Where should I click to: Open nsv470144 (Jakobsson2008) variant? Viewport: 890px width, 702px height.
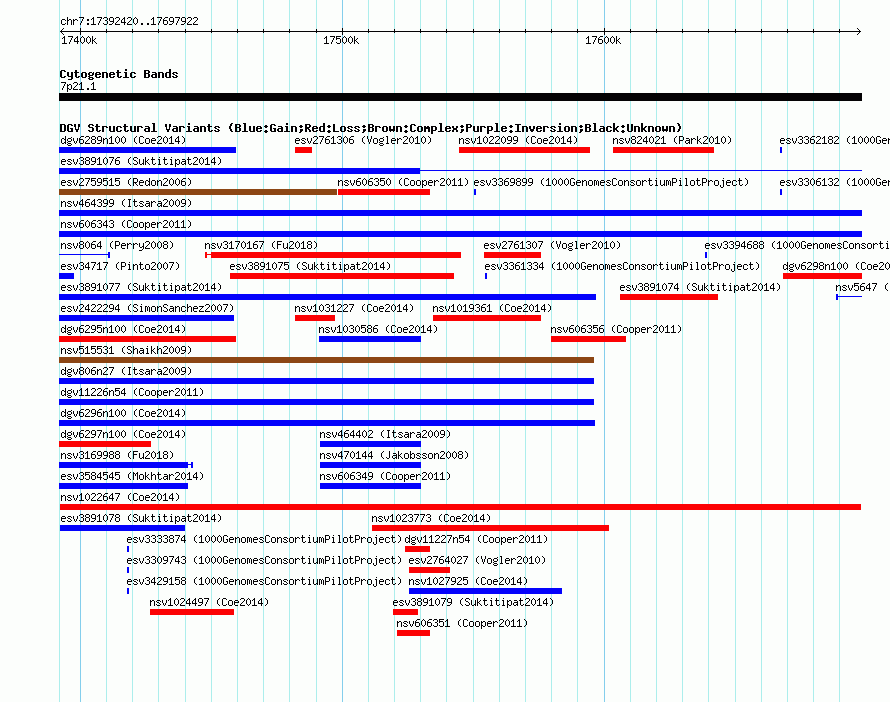tap(394, 455)
